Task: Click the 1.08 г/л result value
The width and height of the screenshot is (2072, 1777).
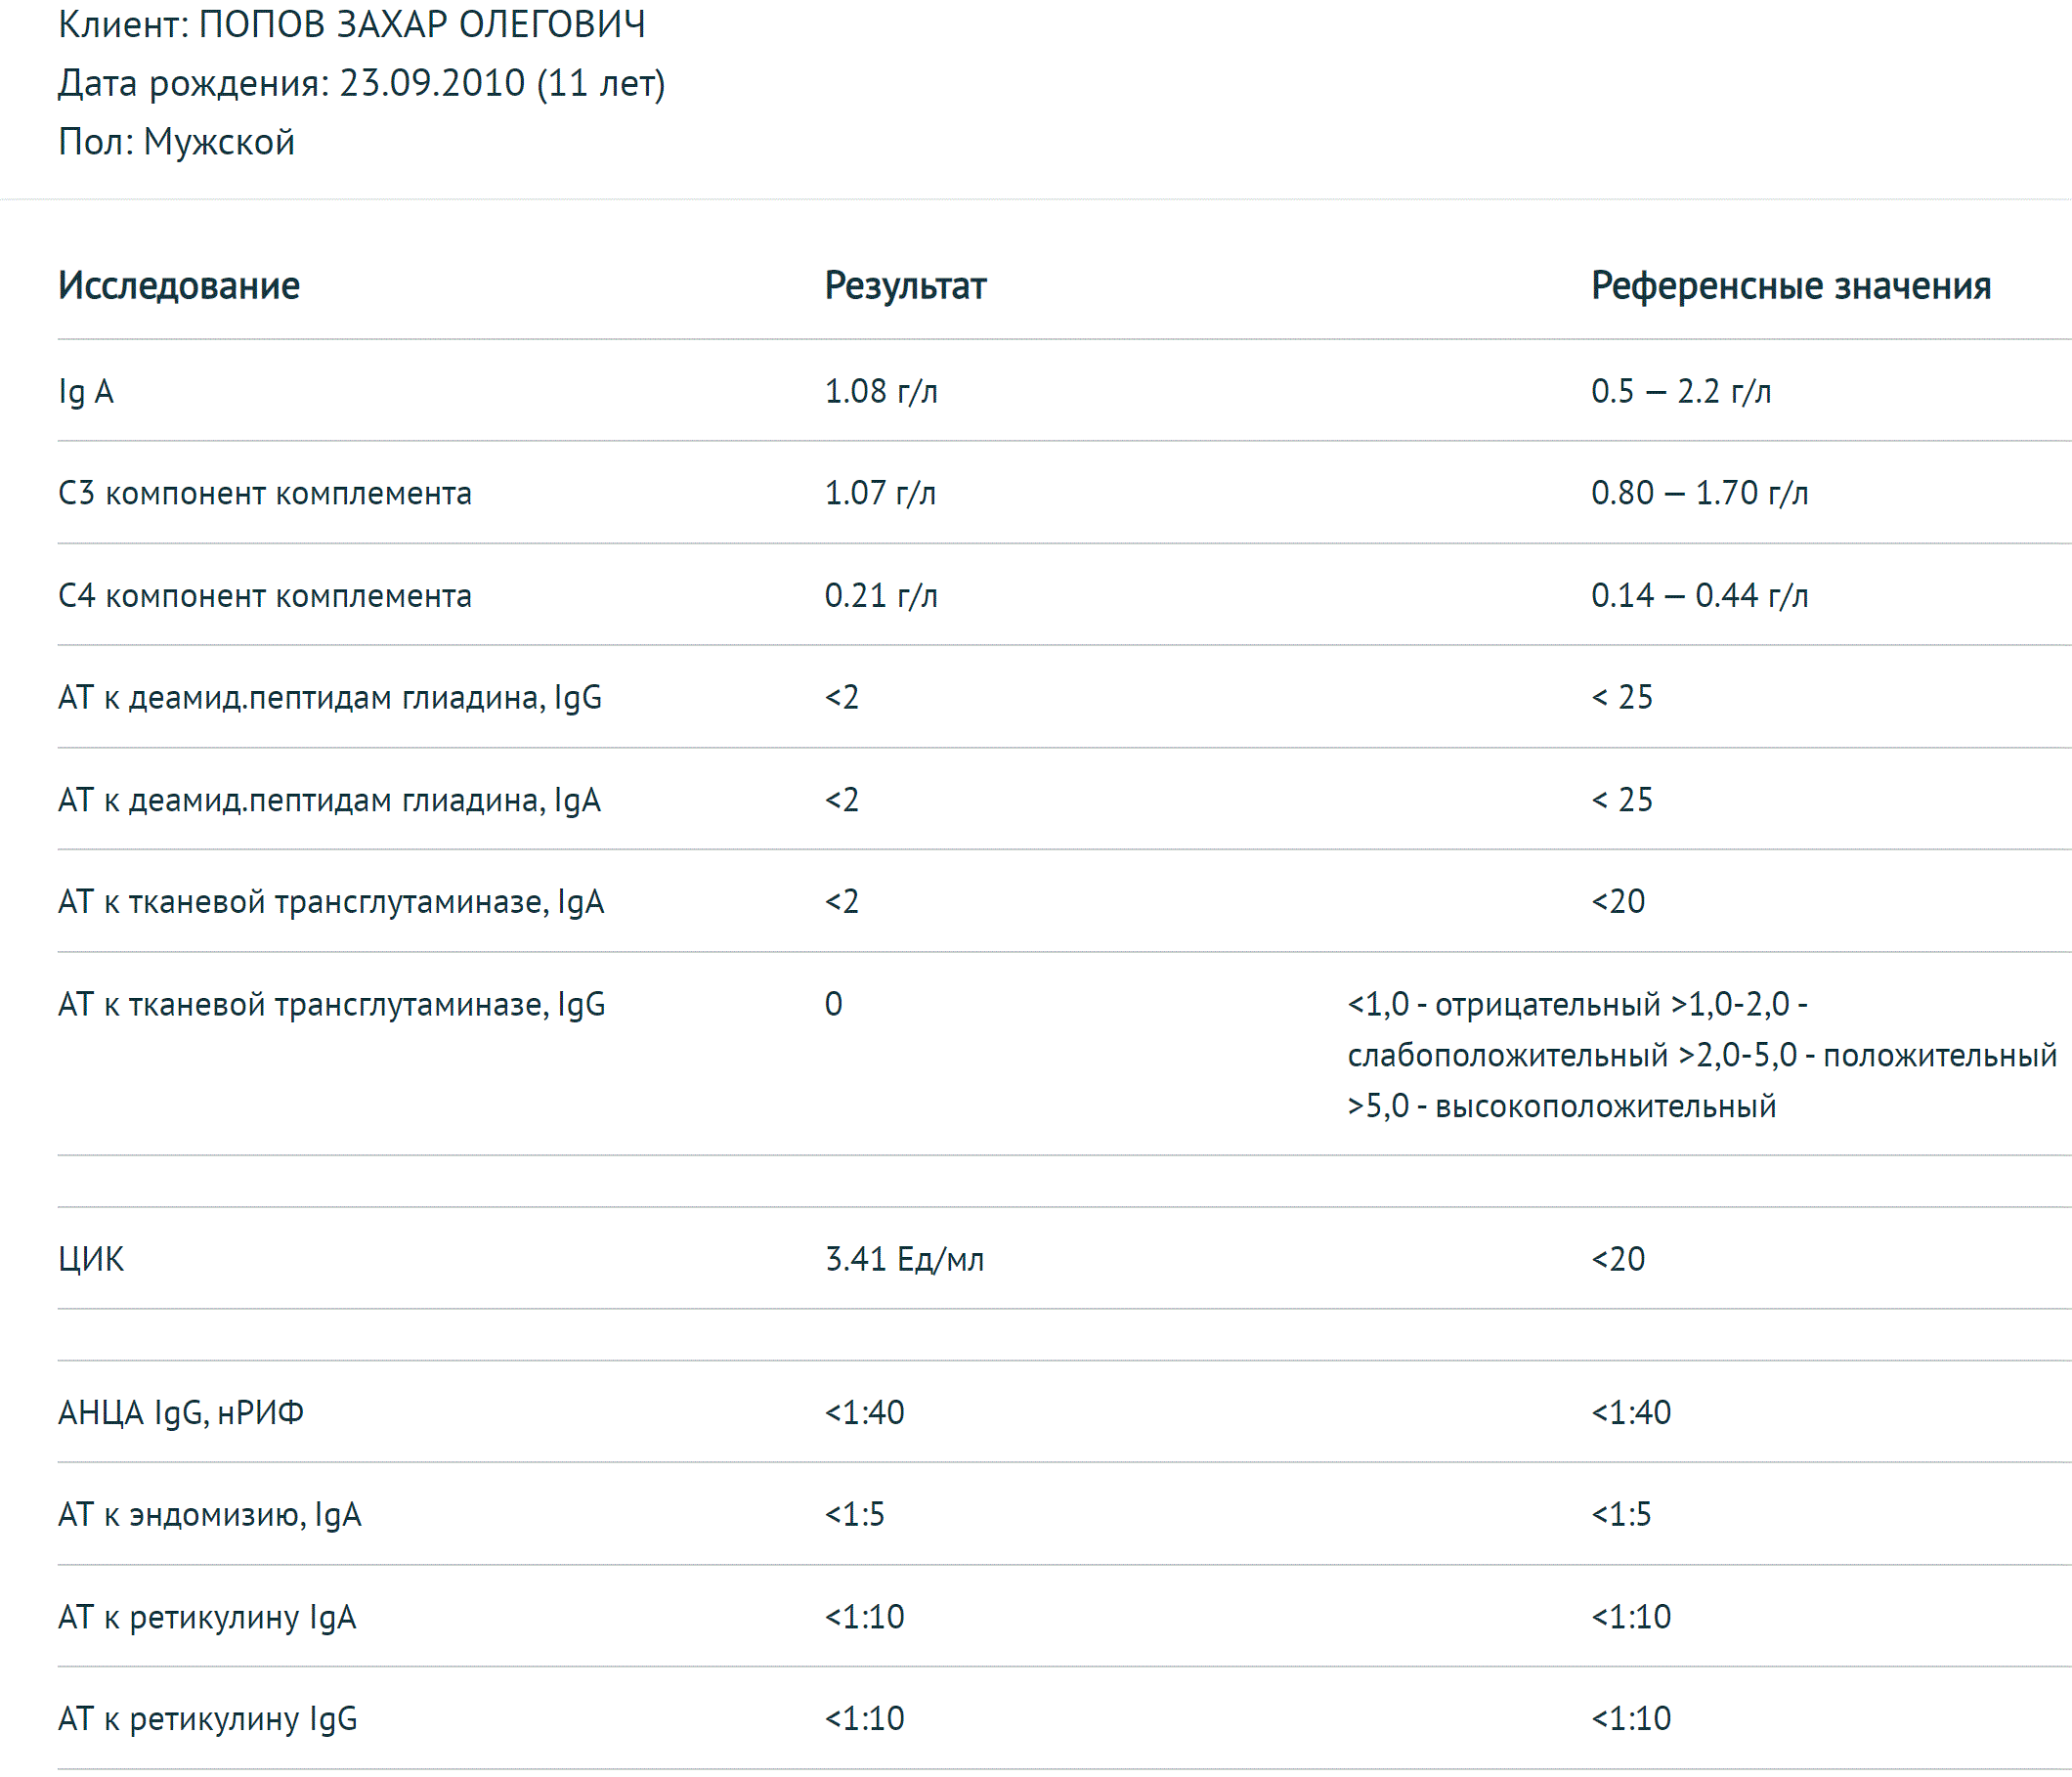Action: pyautogui.click(x=880, y=391)
